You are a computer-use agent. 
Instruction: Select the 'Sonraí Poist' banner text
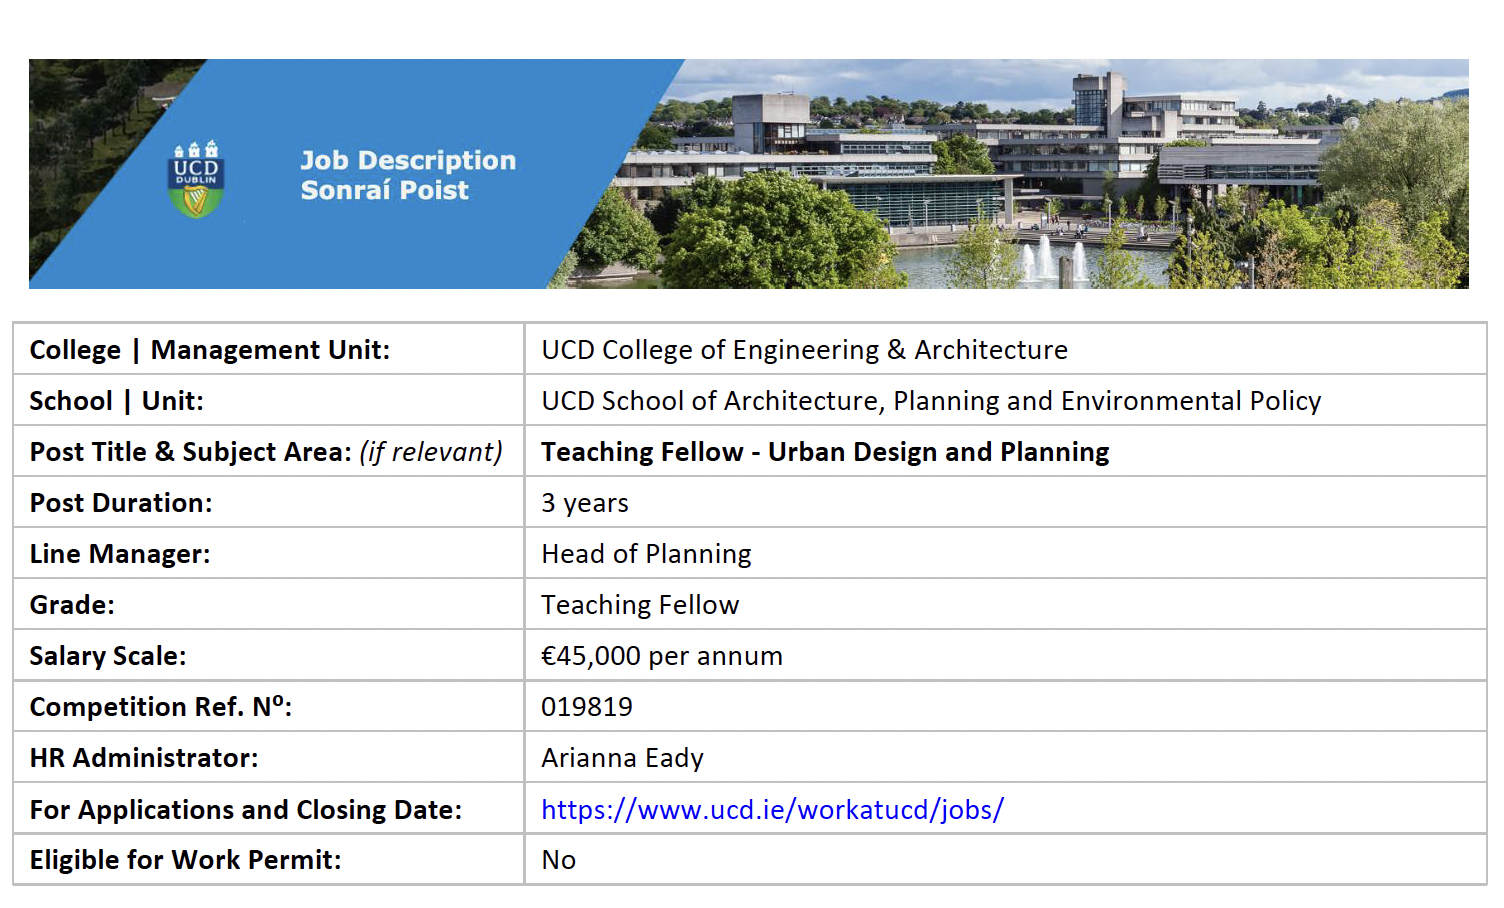(384, 190)
